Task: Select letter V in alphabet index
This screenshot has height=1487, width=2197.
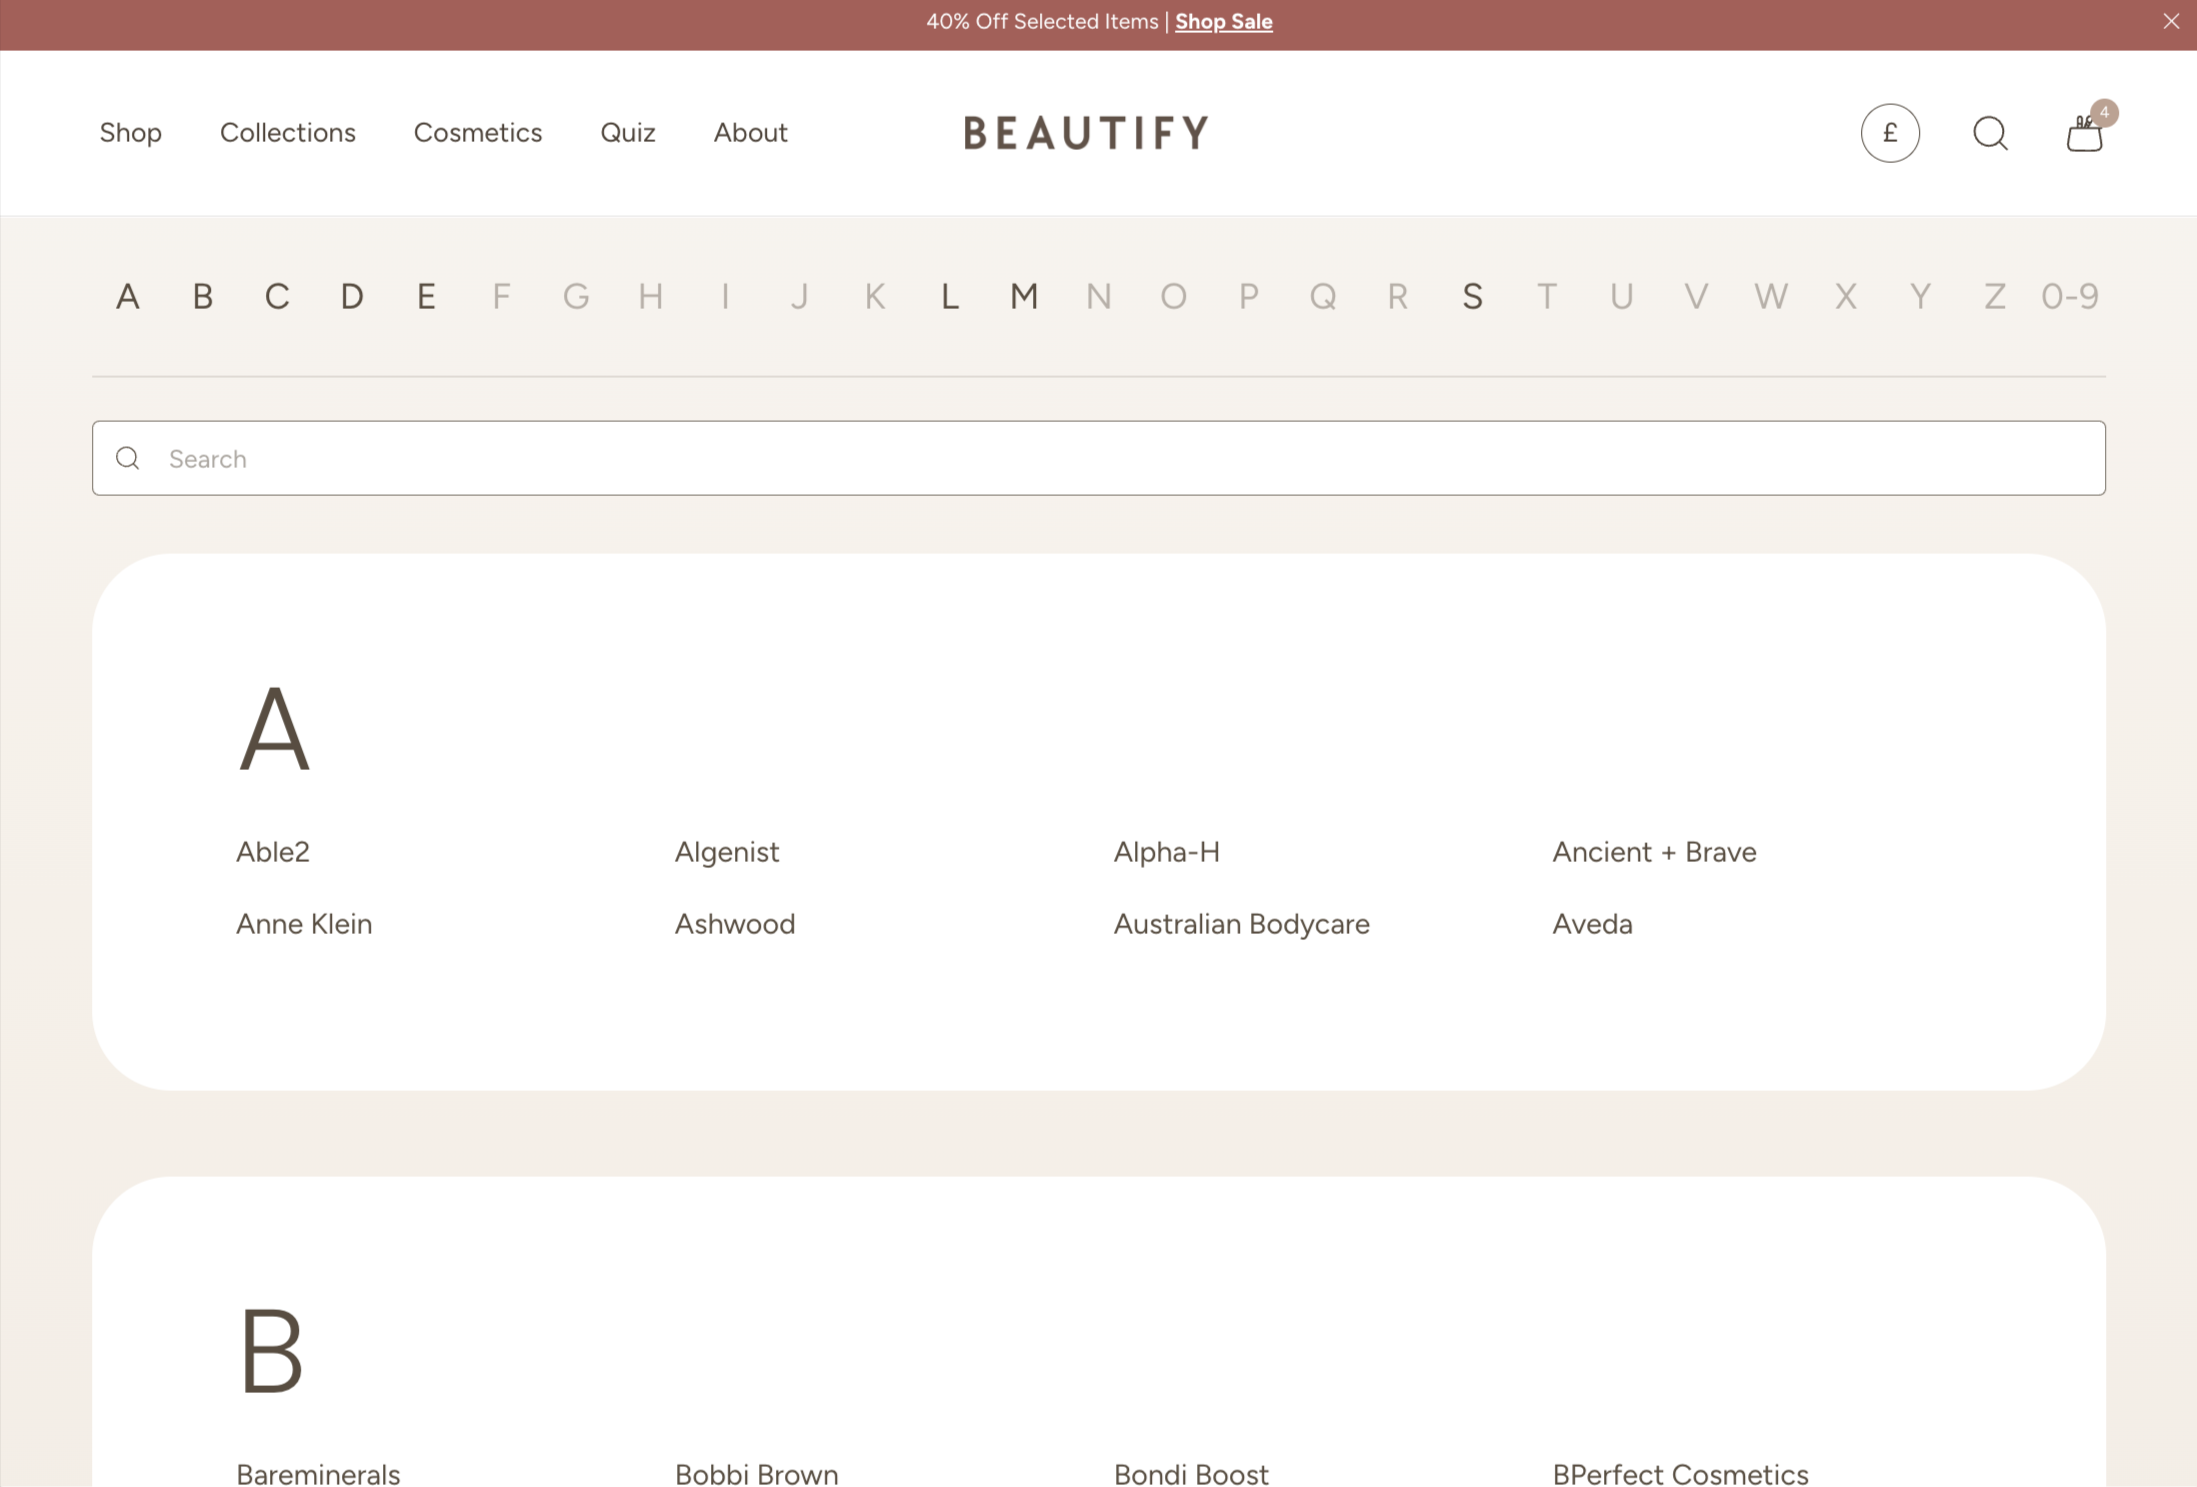Action: click(1696, 296)
